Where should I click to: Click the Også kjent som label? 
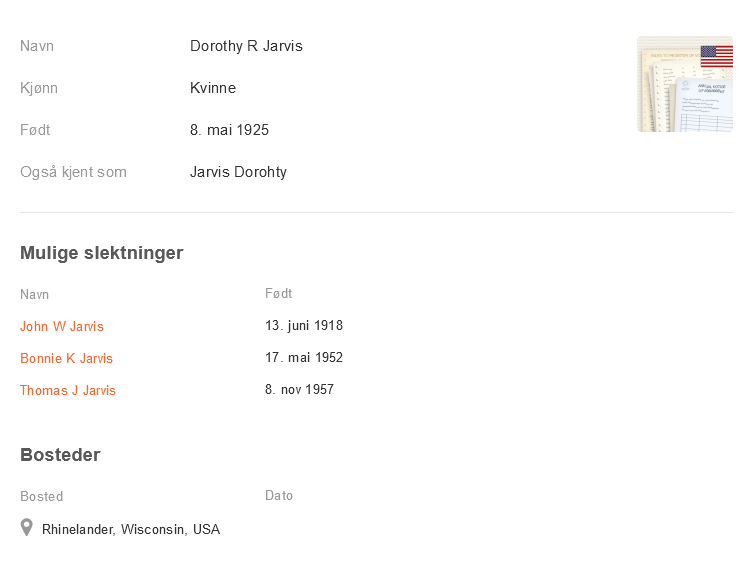tap(73, 172)
